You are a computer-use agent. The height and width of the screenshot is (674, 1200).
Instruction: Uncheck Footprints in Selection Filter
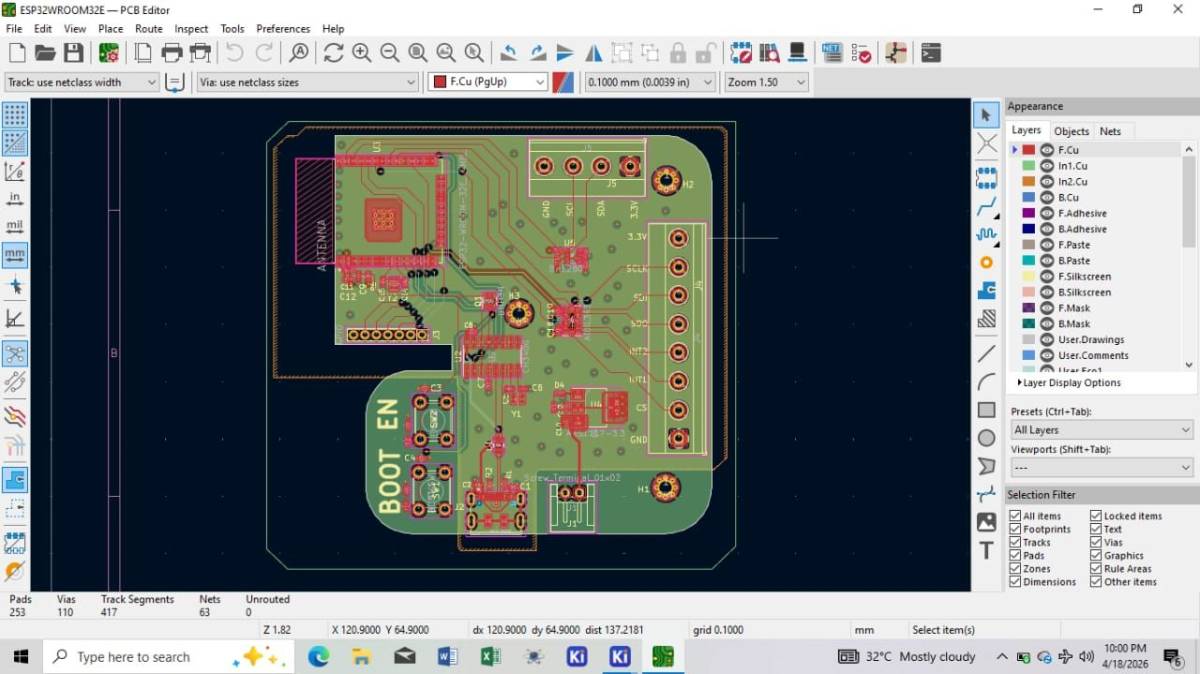pyautogui.click(x=1015, y=529)
